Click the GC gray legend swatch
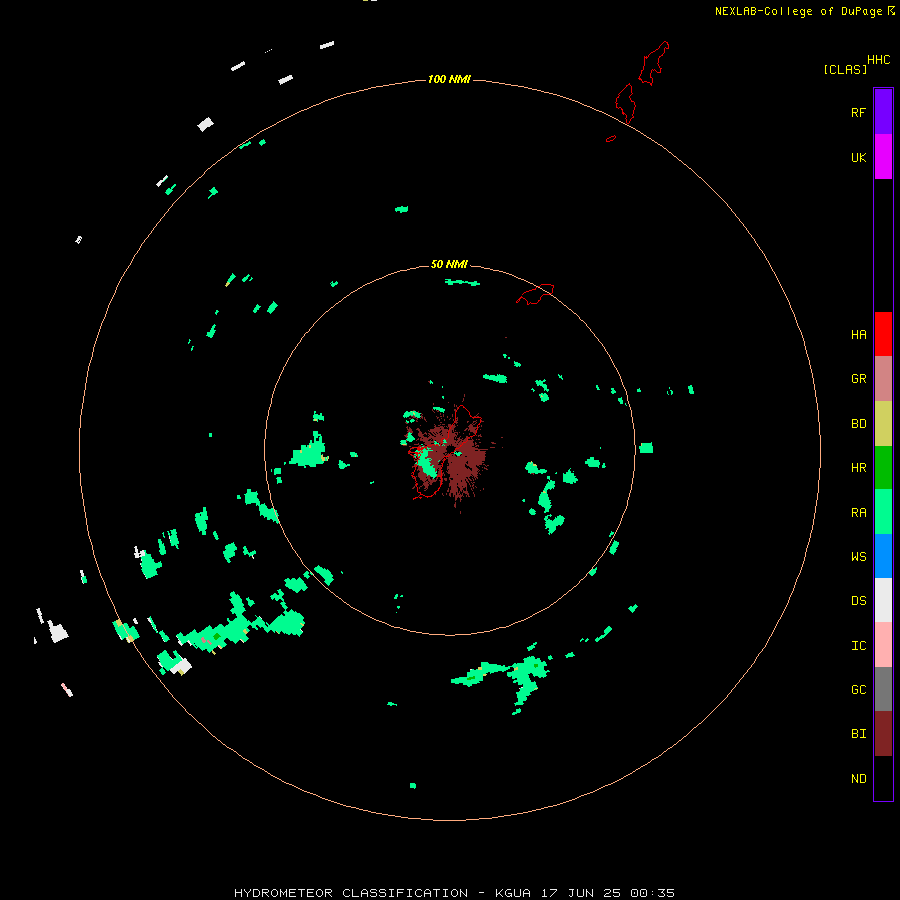Image resolution: width=900 pixels, height=900 pixels. 883,689
